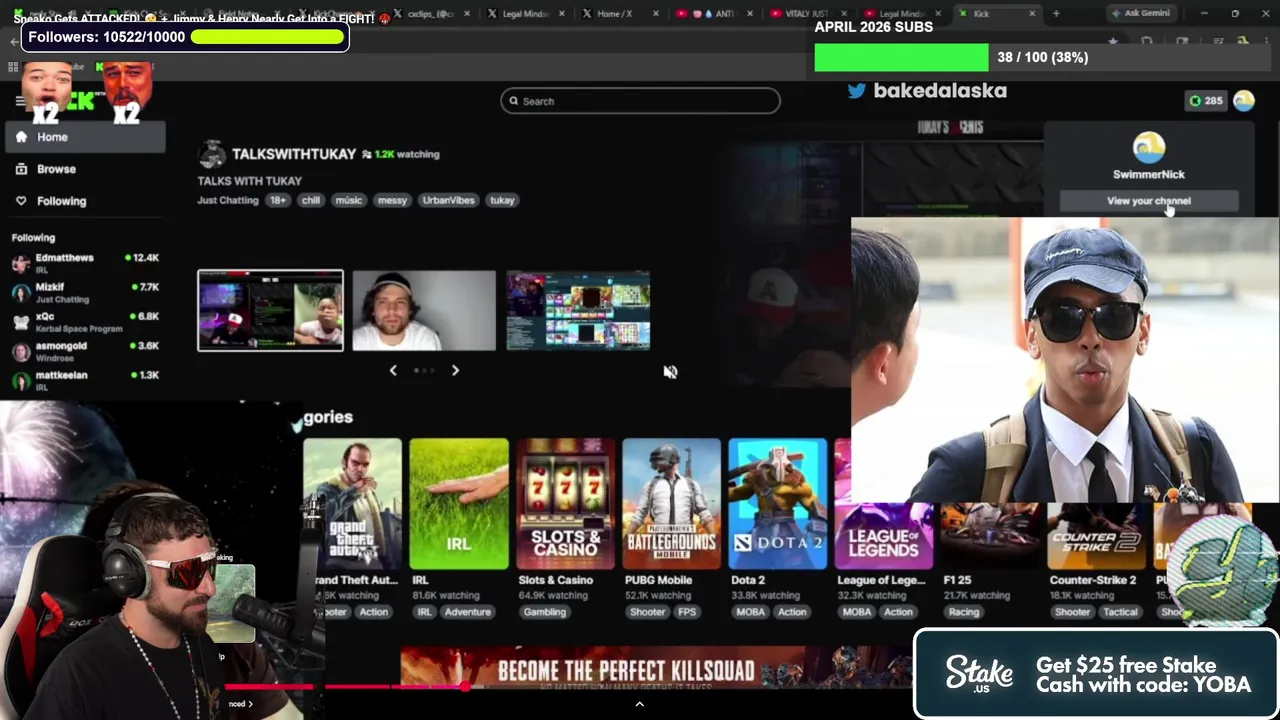Go to previous featured stream with left chevron

393,370
